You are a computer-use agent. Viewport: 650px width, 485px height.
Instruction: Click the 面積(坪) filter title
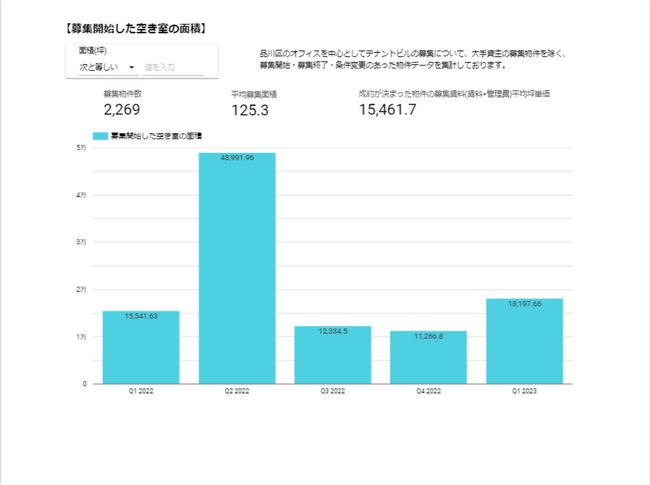pyautogui.click(x=93, y=50)
